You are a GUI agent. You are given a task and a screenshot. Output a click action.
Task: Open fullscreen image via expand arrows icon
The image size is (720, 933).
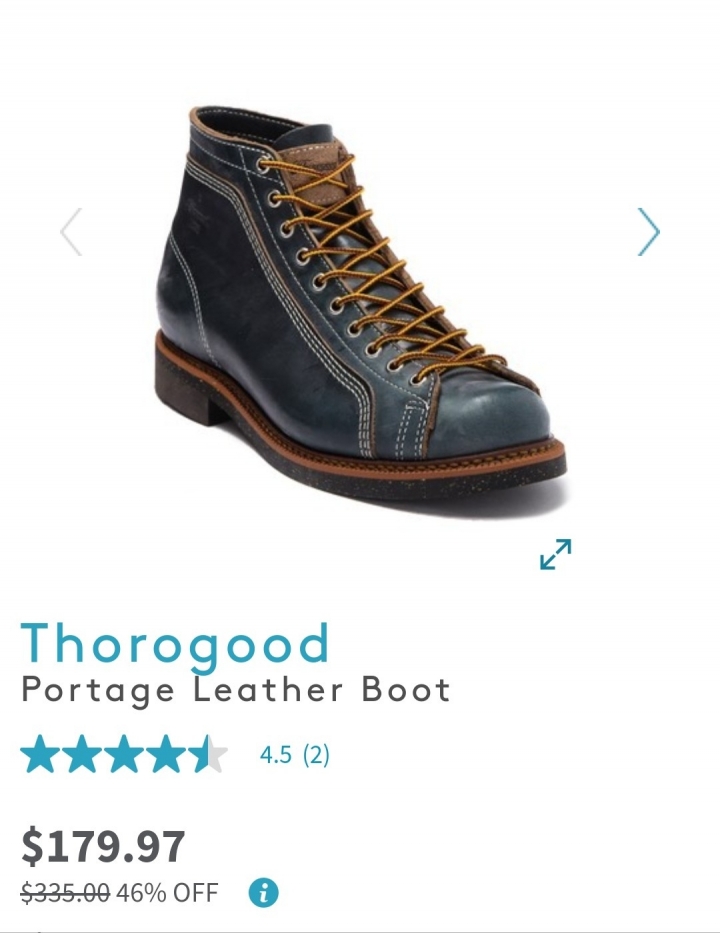coord(556,554)
